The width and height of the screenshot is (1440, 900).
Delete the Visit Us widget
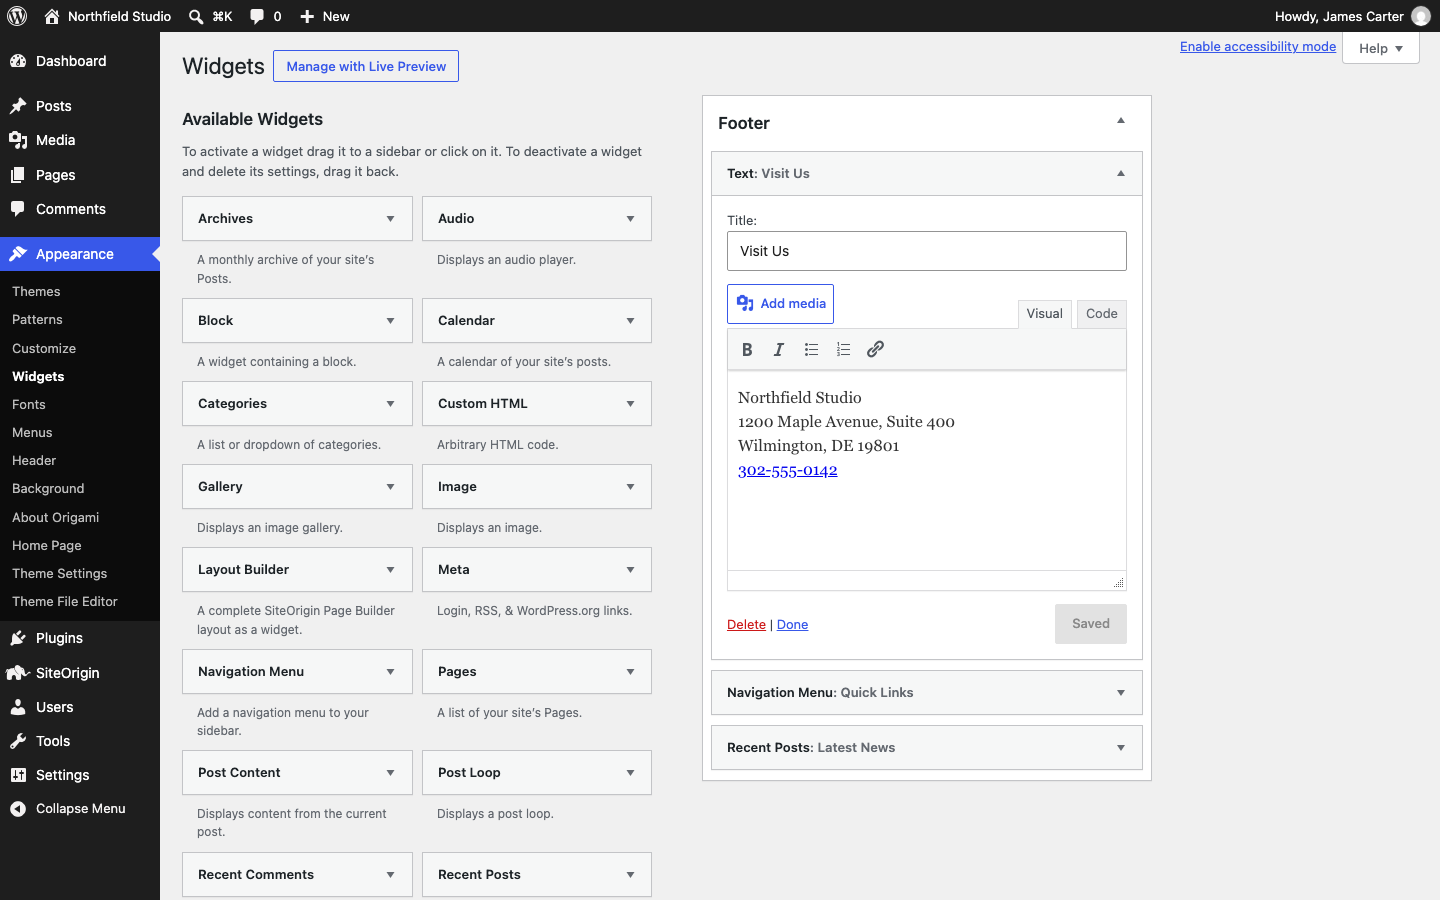pyautogui.click(x=746, y=625)
